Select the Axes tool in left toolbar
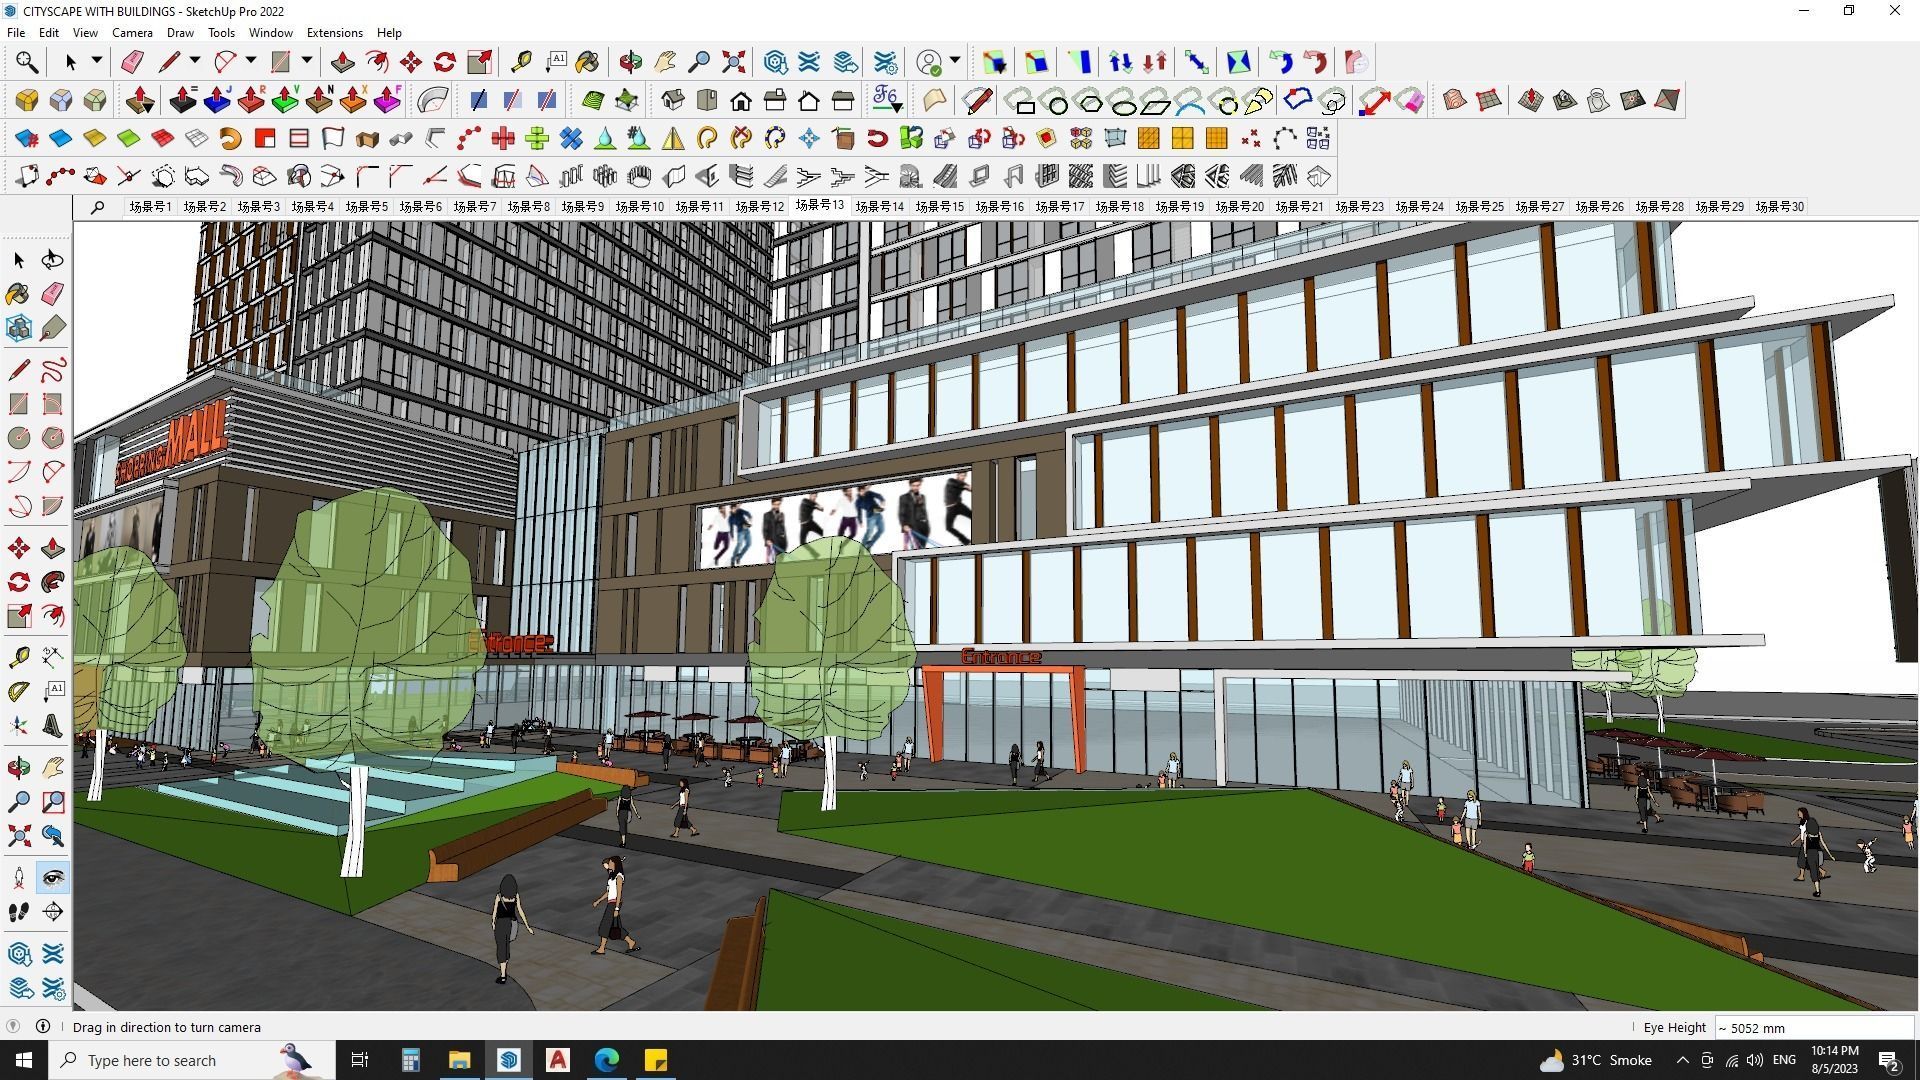Screen dimensions: 1920x1080 point(19,726)
